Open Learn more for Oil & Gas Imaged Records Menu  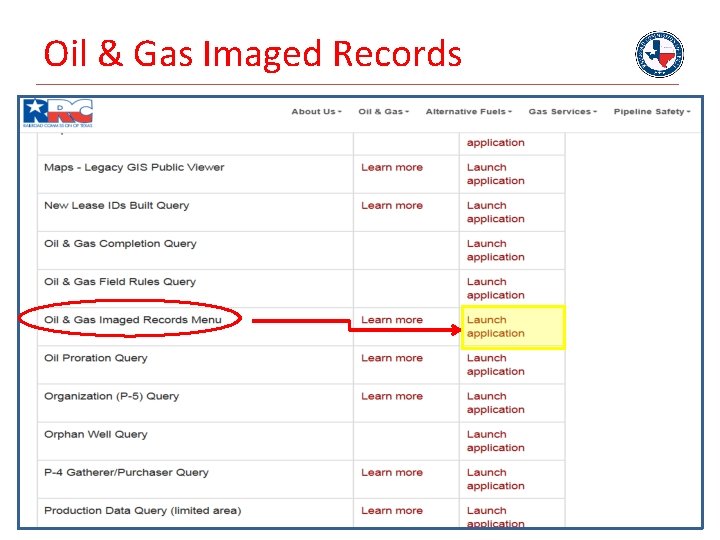coord(392,320)
